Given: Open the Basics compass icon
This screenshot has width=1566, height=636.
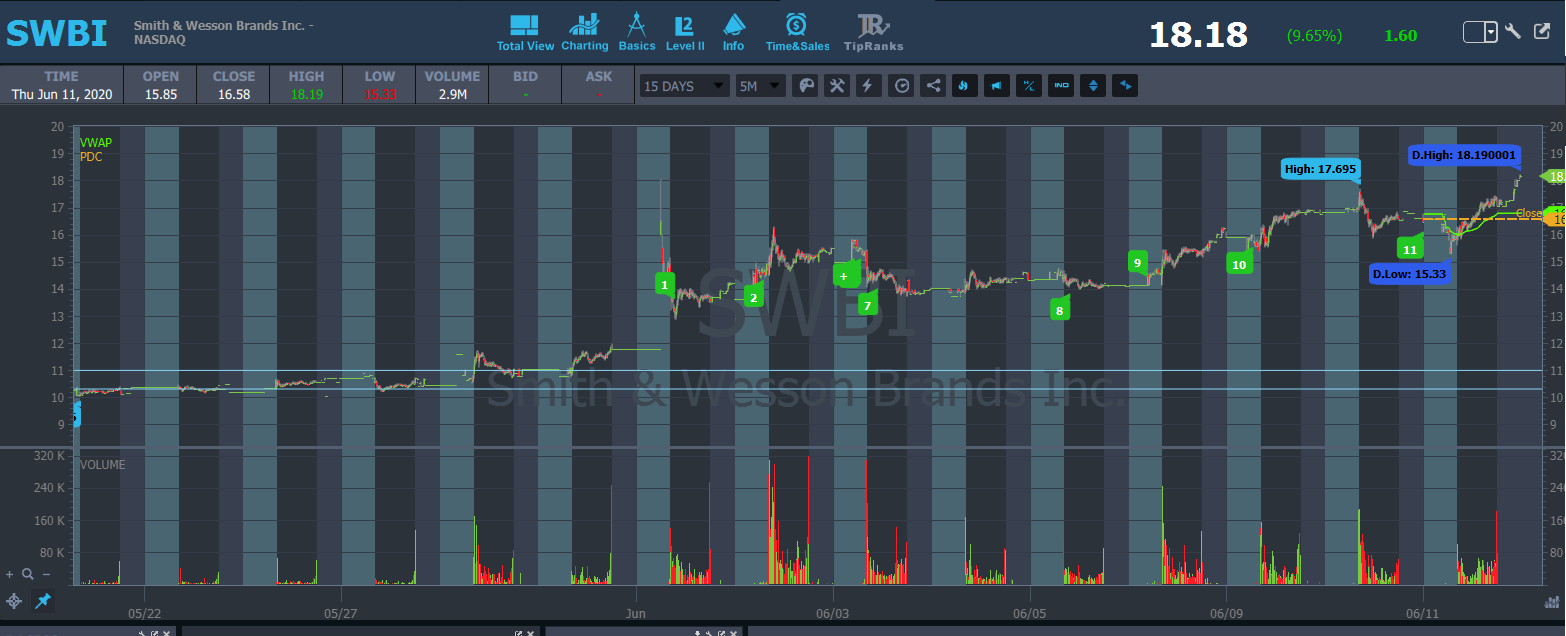Looking at the screenshot, I should [x=636, y=33].
